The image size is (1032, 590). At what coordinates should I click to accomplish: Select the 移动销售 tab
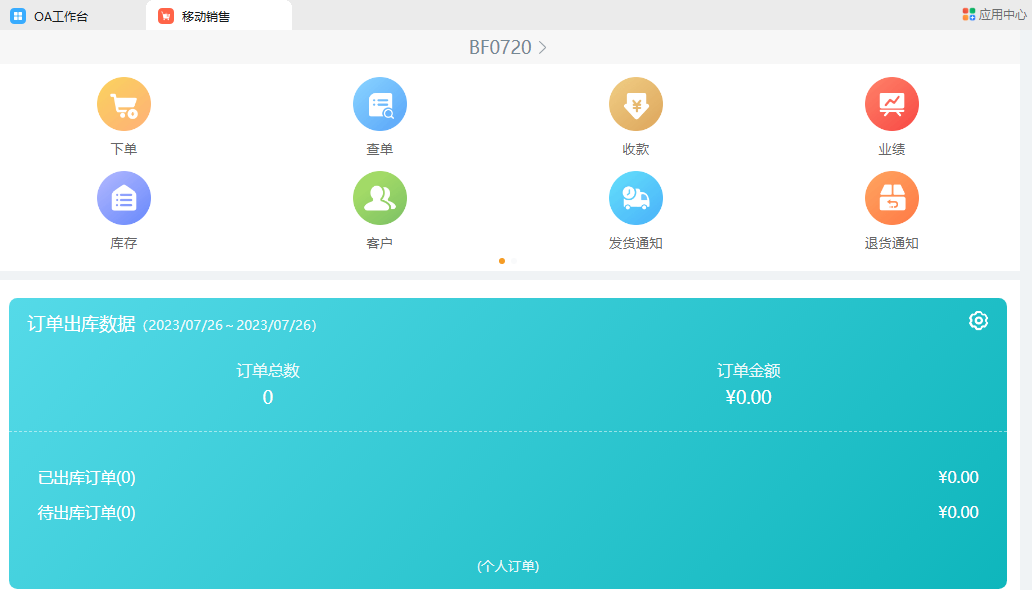pyautogui.click(x=205, y=16)
